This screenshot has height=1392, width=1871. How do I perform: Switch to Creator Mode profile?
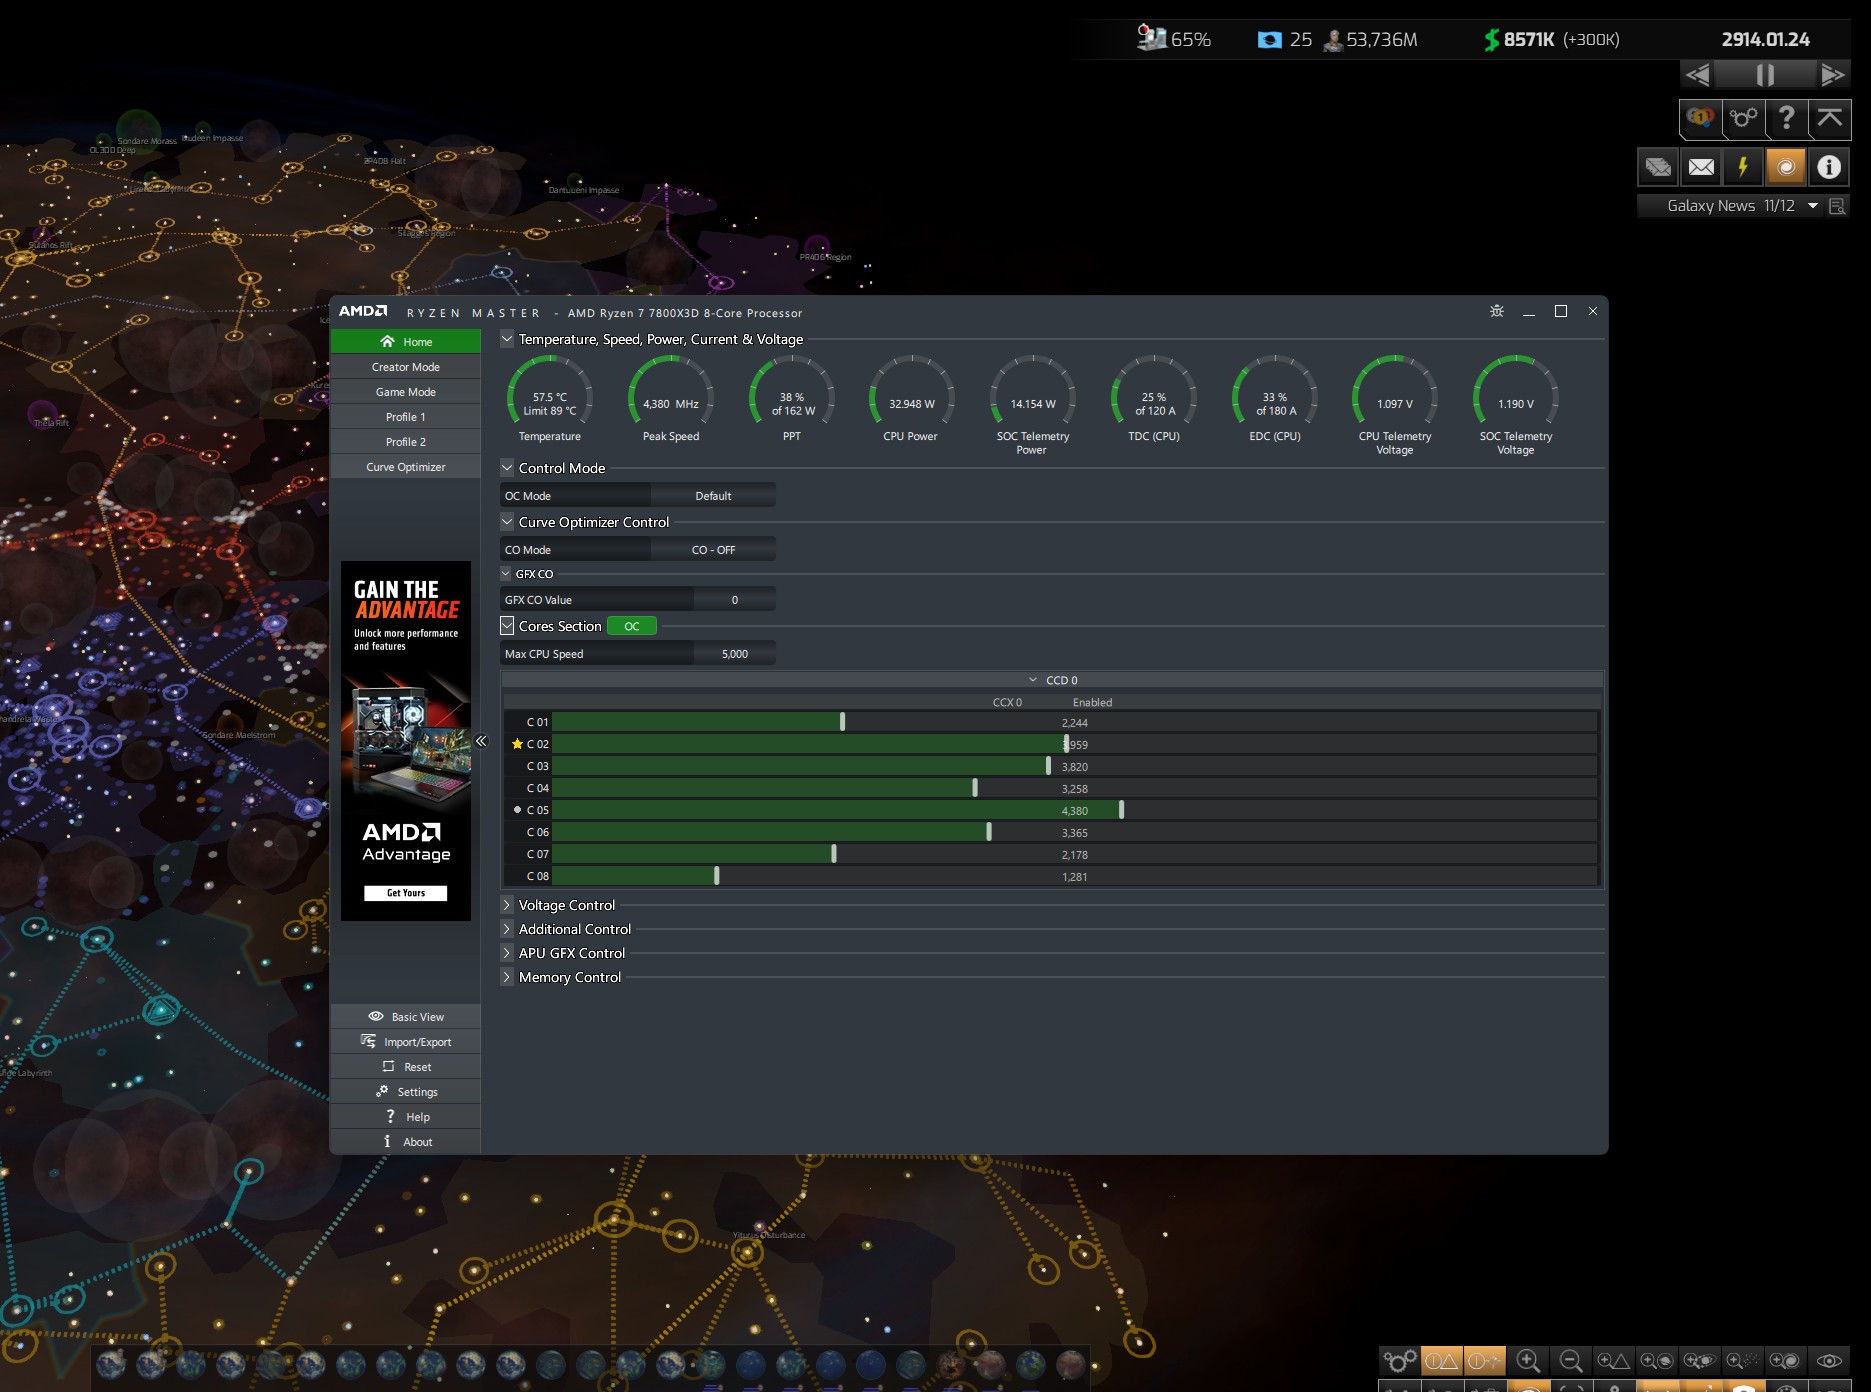coord(406,367)
